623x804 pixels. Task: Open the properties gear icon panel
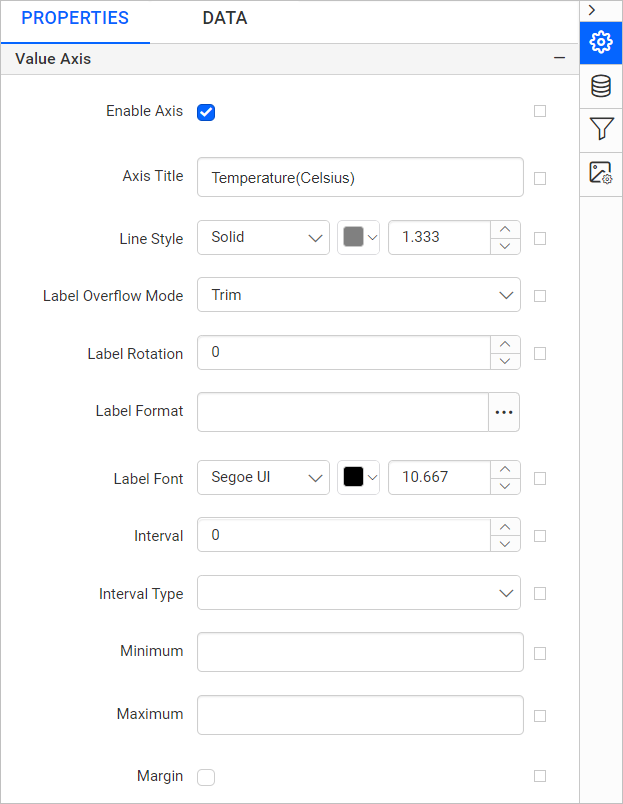[601, 43]
